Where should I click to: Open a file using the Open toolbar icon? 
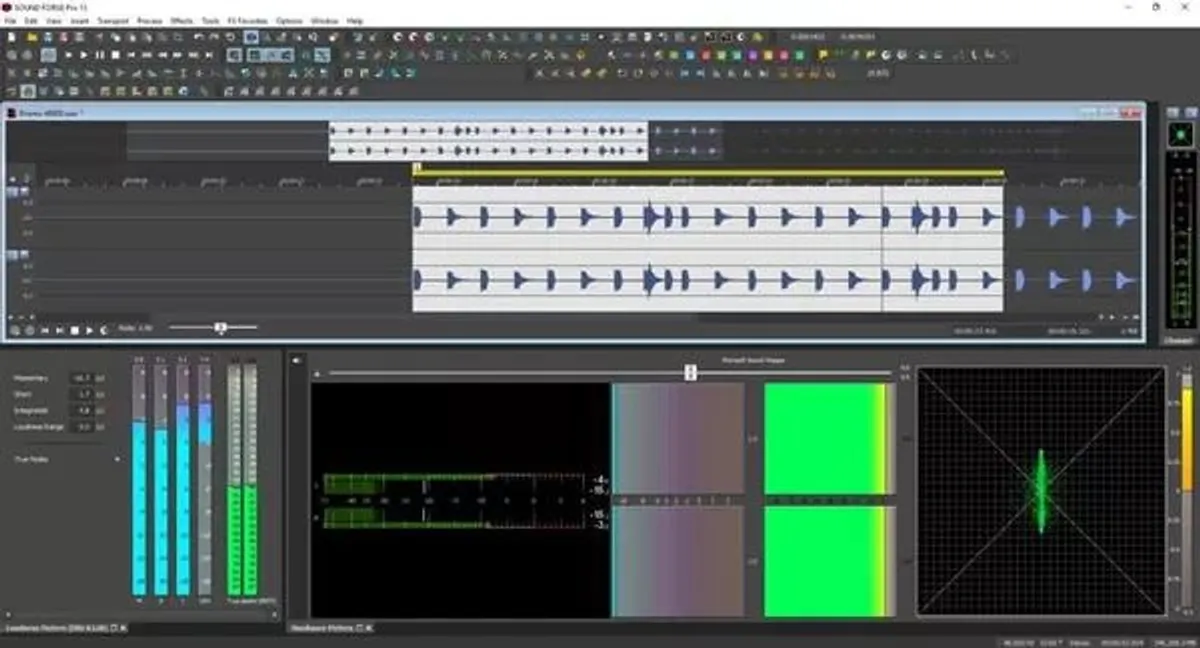28,37
